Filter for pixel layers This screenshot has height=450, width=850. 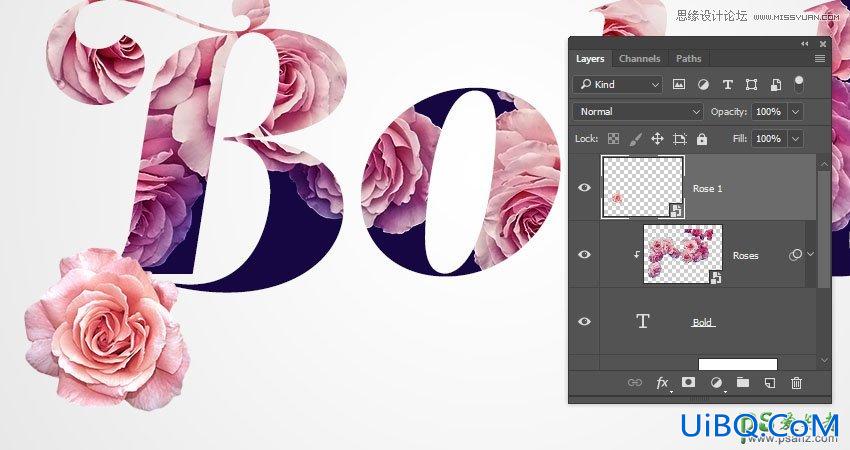(x=679, y=84)
